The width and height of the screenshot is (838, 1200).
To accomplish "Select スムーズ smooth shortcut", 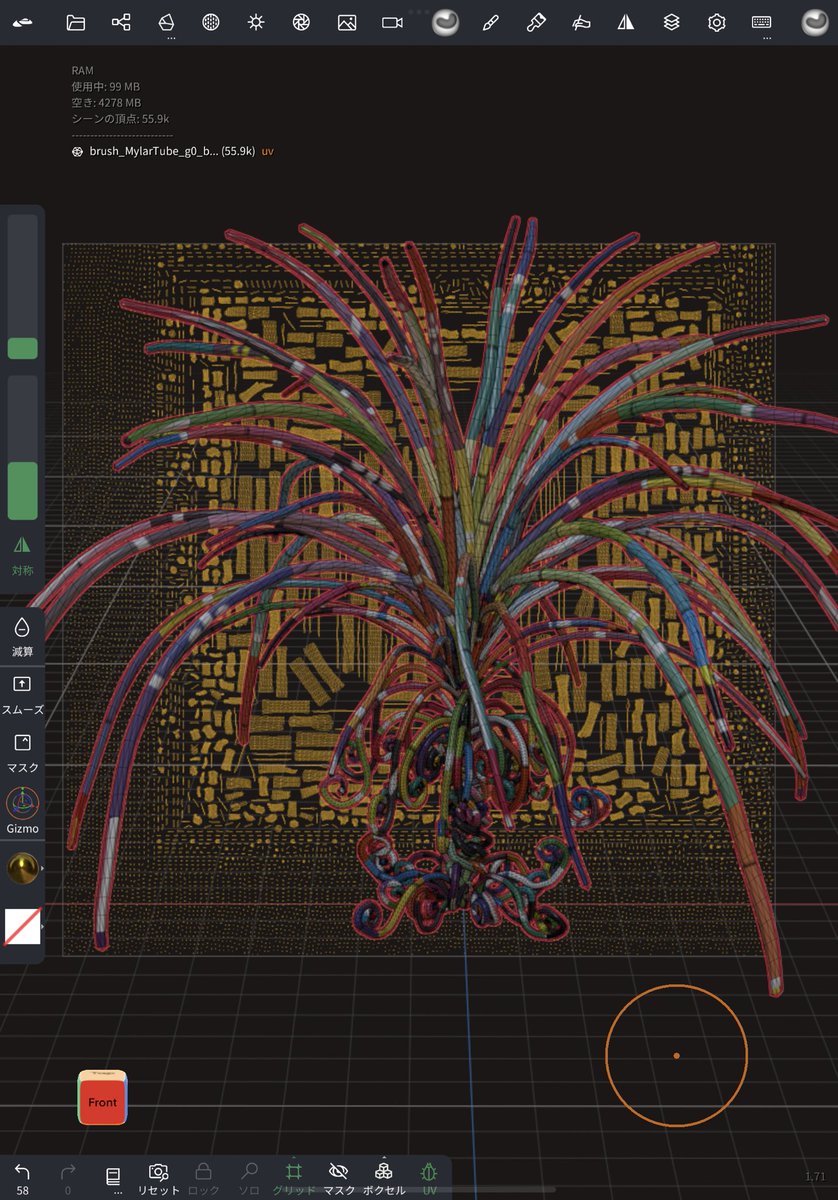I will tap(22, 694).
